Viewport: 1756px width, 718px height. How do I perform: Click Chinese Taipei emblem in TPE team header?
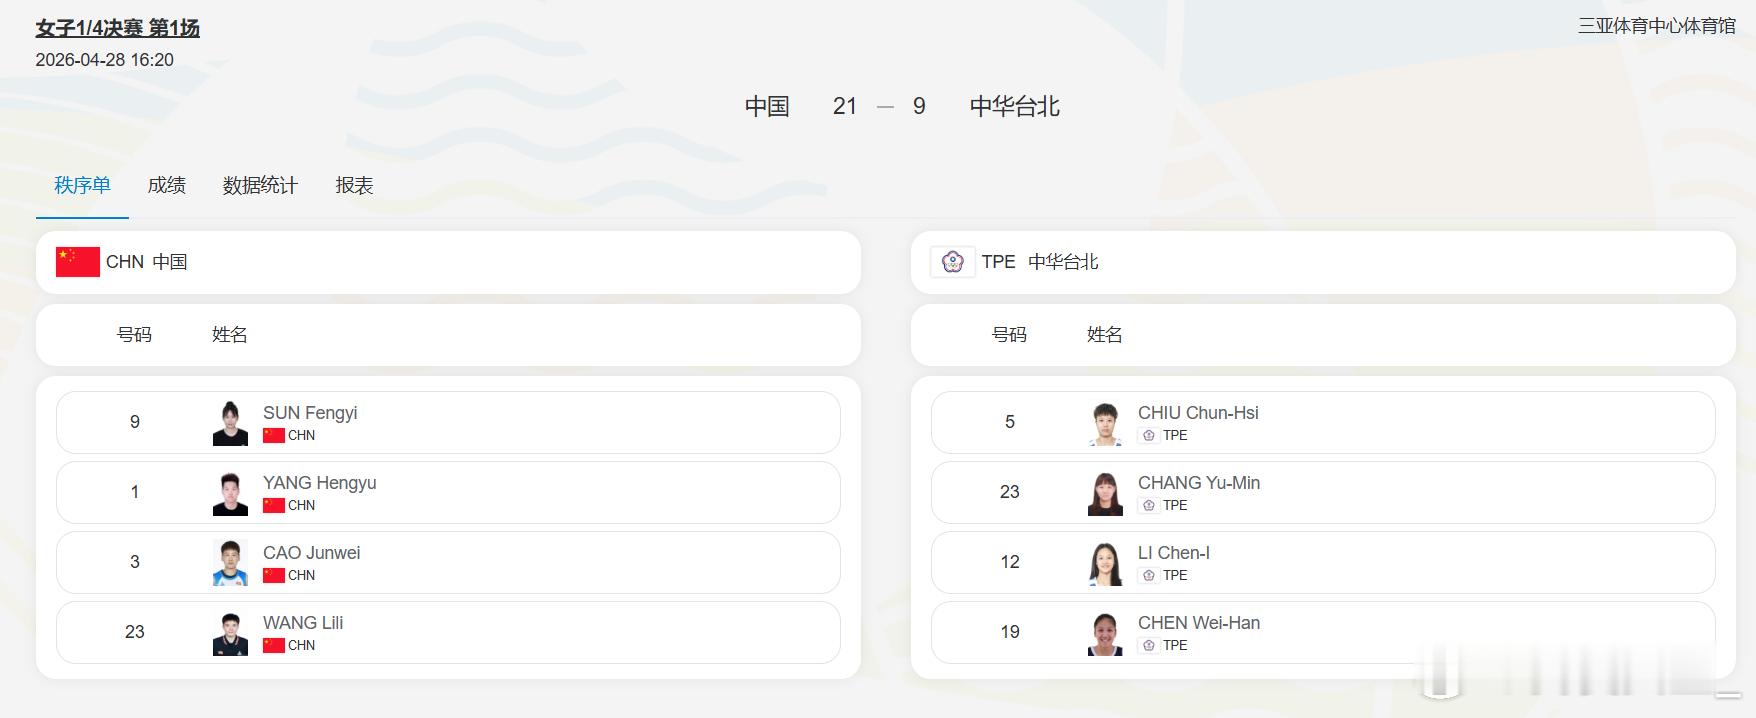[952, 262]
